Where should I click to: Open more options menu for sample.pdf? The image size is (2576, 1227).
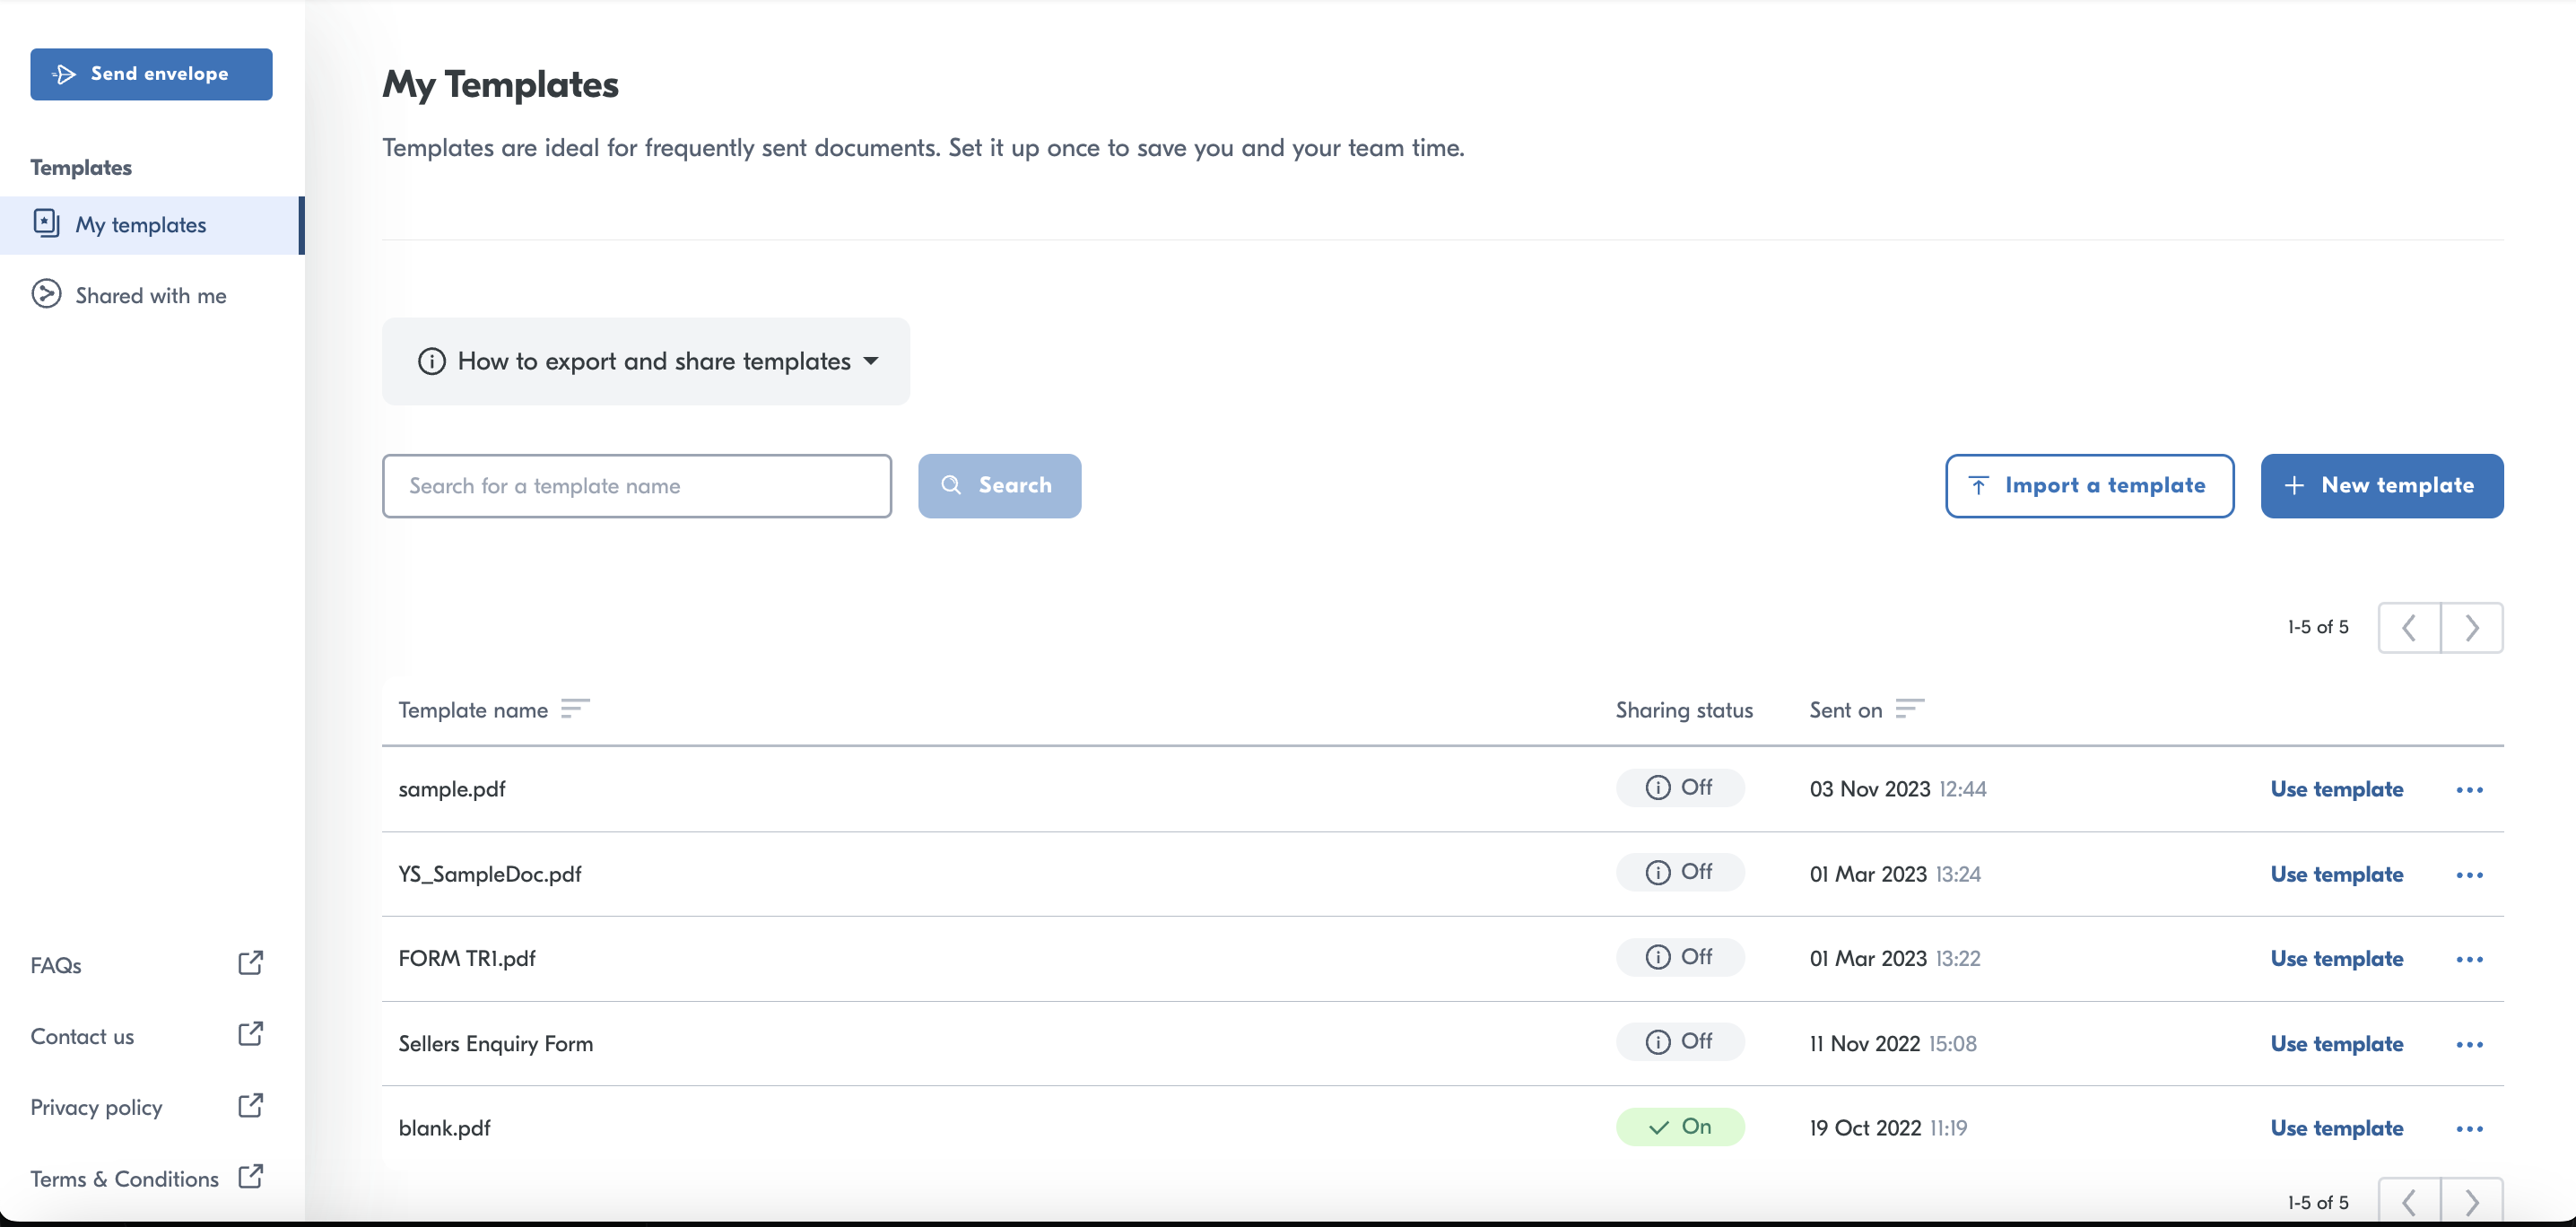(x=2469, y=790)
